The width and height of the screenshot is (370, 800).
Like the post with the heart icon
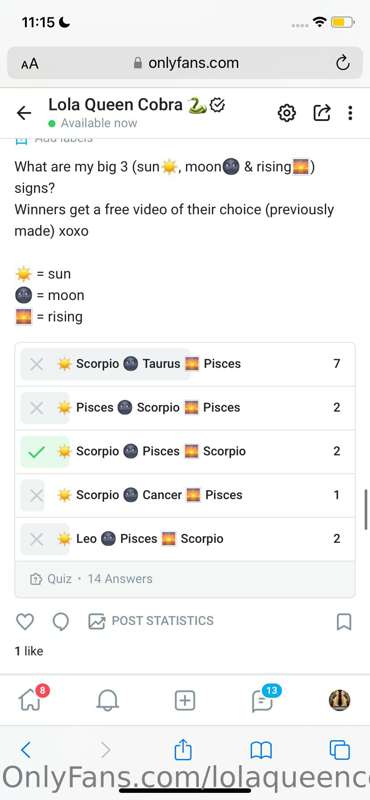pyautogui.click(x=25, y=621)
